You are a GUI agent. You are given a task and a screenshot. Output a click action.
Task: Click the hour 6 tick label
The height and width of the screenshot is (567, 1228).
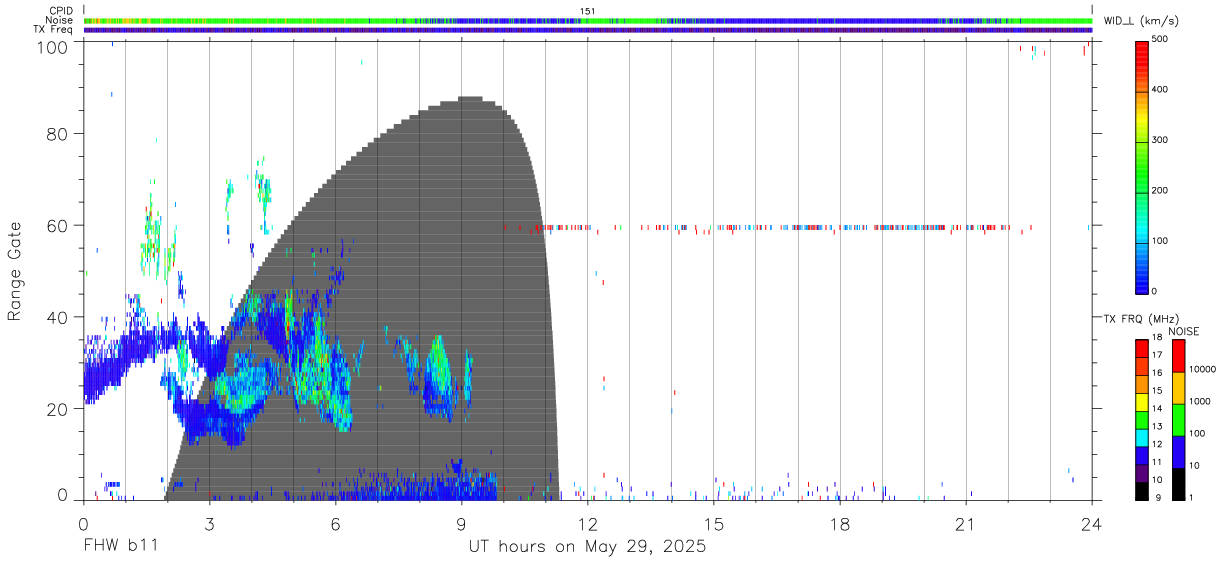coord(335,523)
